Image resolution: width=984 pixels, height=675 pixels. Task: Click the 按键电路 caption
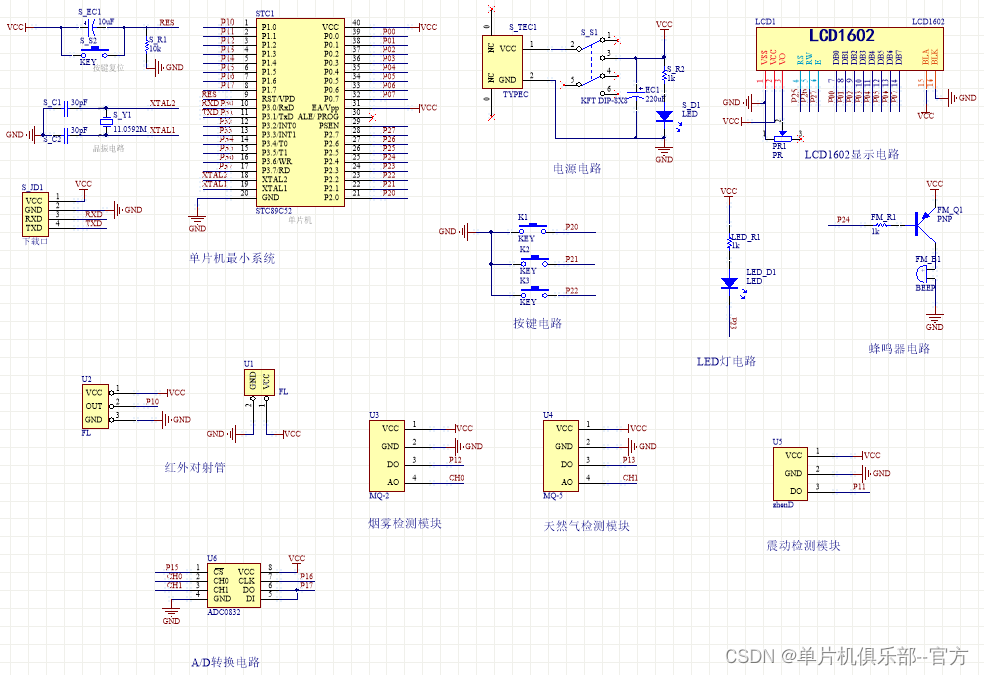pos(537,323)
